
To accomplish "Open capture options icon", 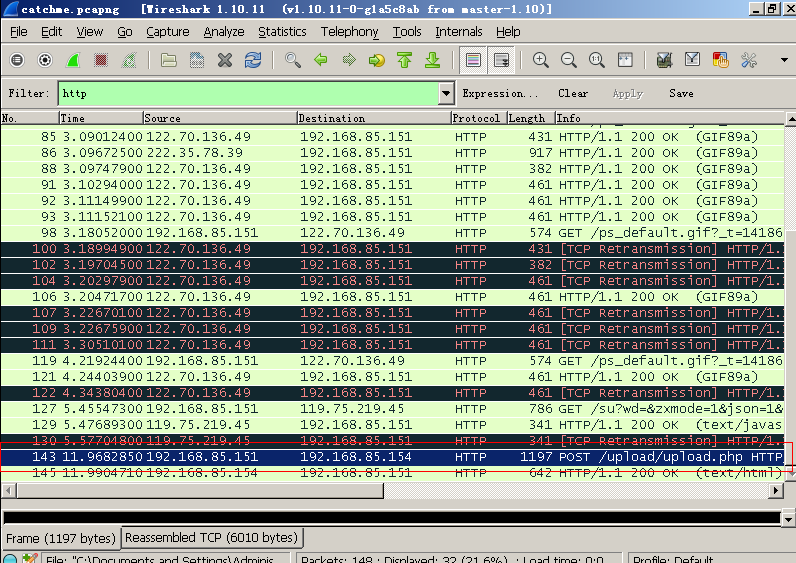I will tap(45, 60).
